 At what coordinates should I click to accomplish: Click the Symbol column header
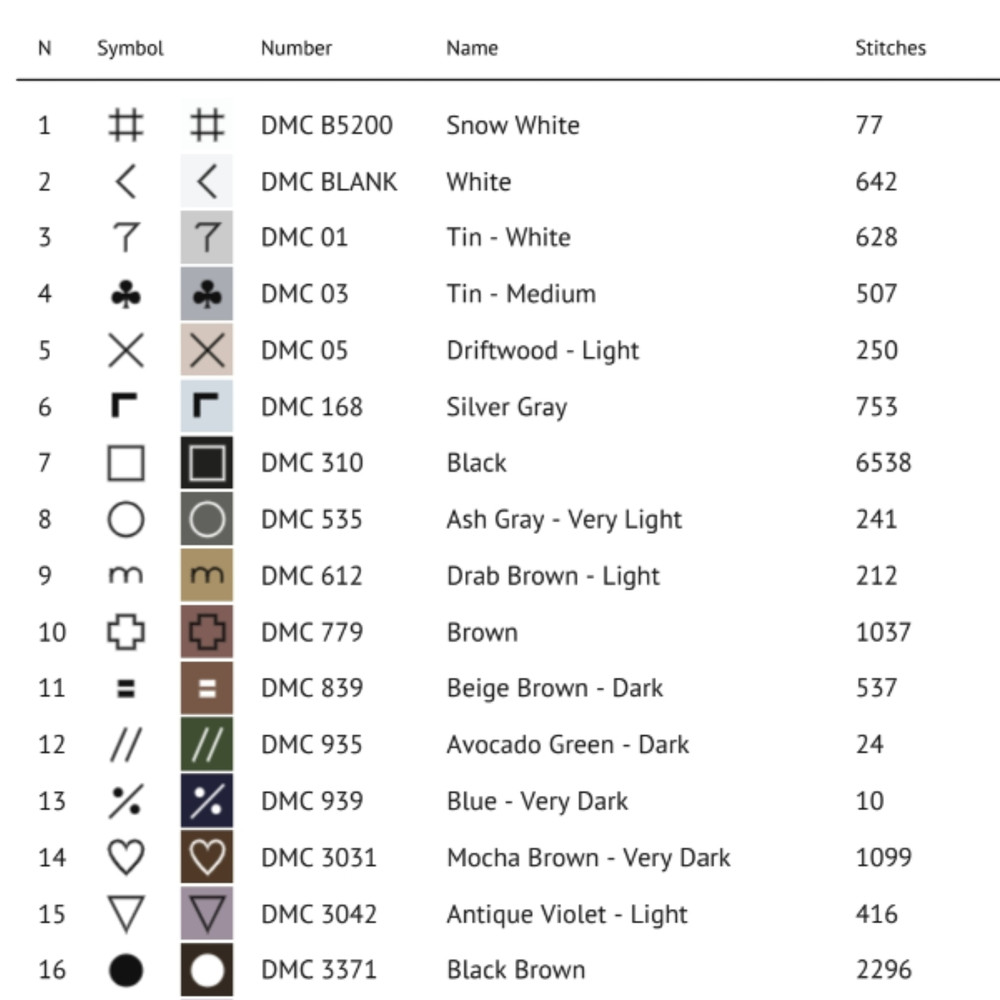(130, 48)
